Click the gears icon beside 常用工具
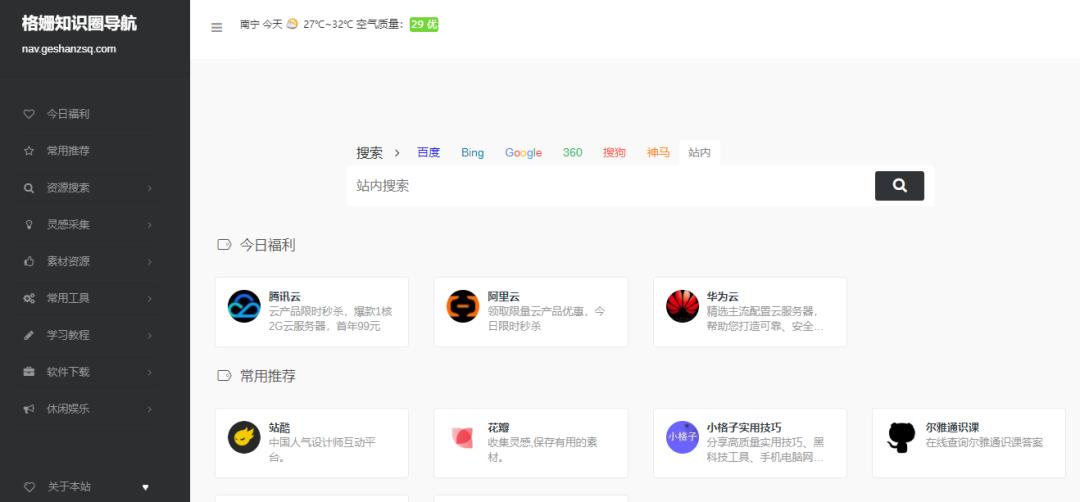1080x502 pixels. pyautogui.click(x=29, y=298)
